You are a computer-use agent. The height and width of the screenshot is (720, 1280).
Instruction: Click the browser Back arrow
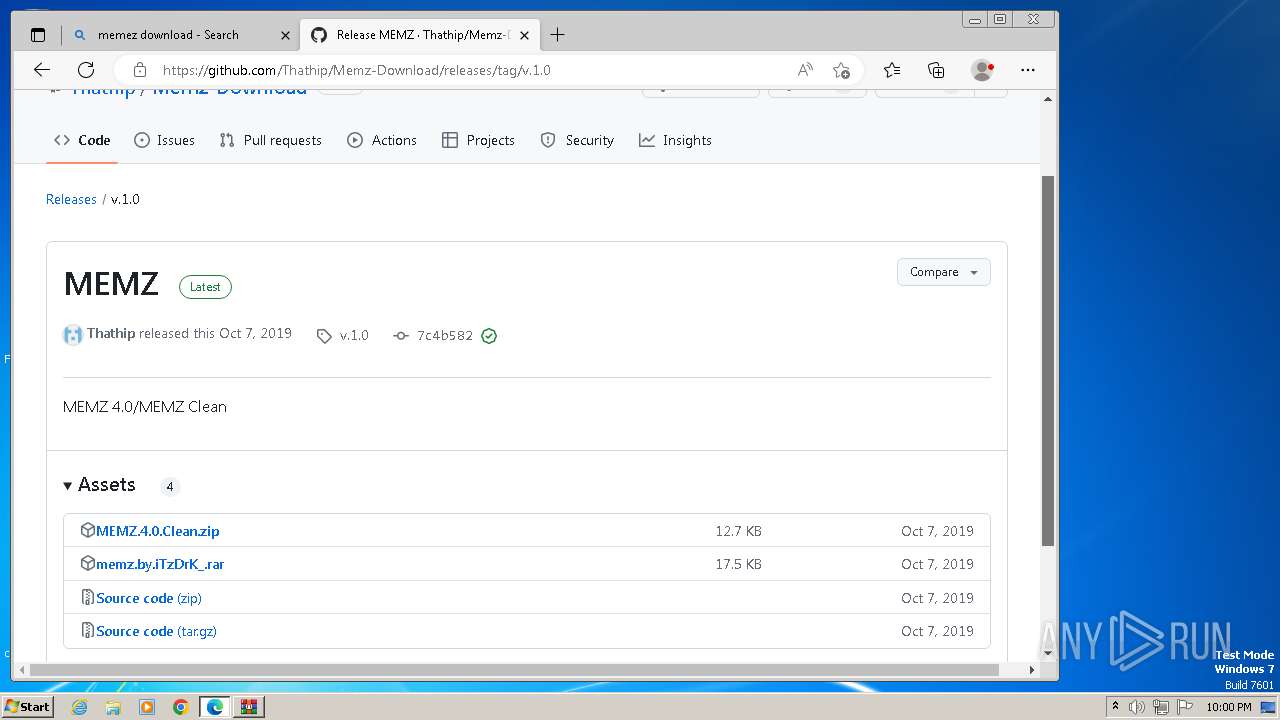[x=41, y=70]
